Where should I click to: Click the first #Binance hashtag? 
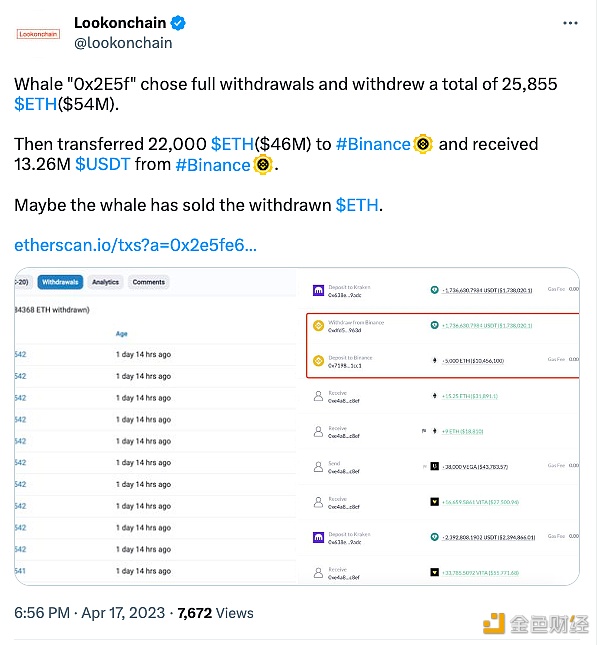[373, 144]
